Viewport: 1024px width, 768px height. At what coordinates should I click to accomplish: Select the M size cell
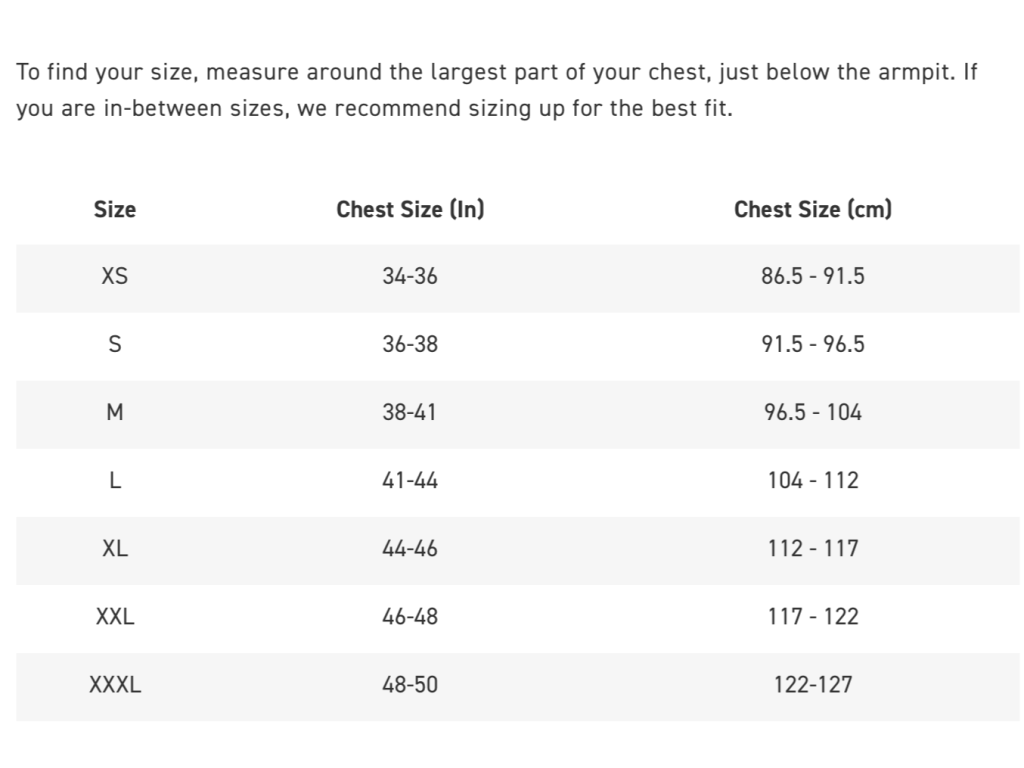click(115, 412)
